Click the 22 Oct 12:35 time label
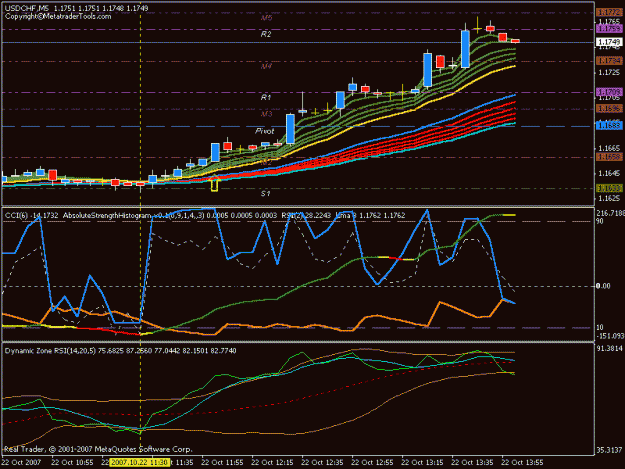 pos(322,463)
